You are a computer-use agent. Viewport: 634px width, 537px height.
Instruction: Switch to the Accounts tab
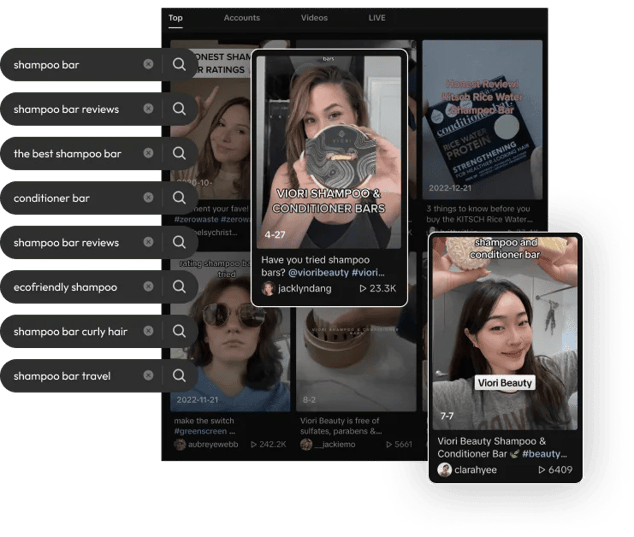tap(242, 18)
